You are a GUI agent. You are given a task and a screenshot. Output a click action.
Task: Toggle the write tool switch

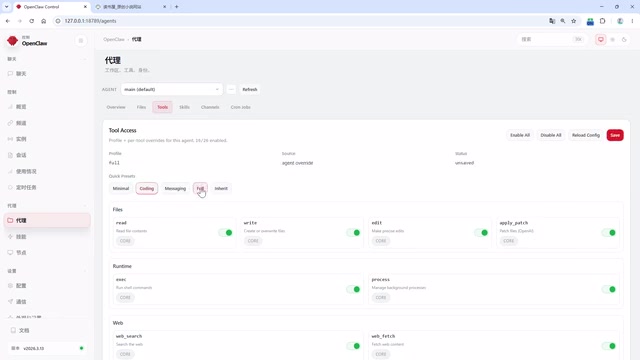point(353,233)
